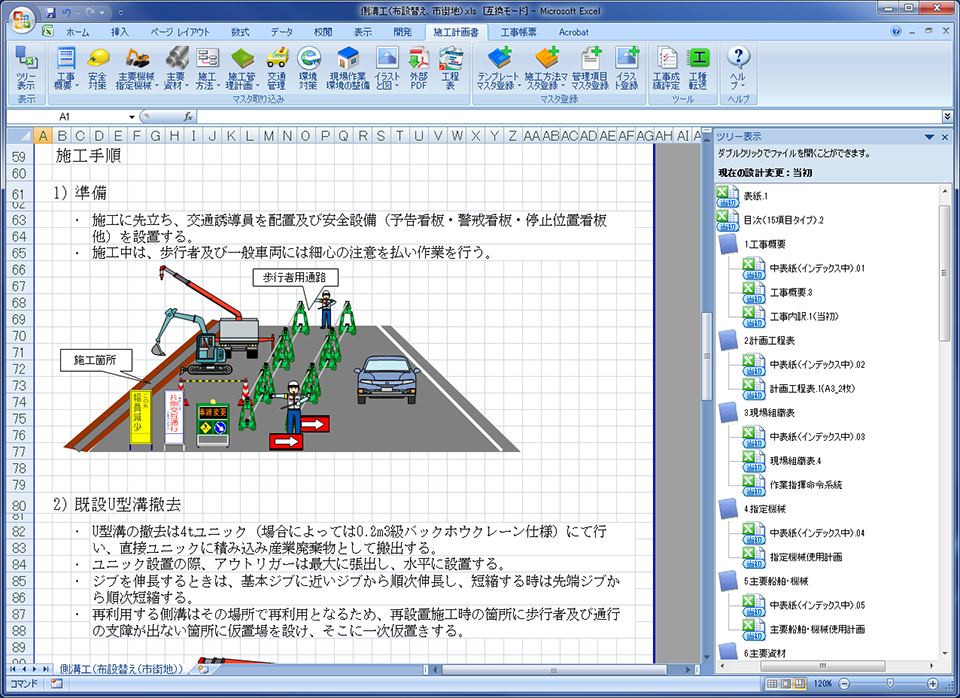Click the zoom slider in status bar
Image resolution: width=960 pixels, height=698 pixels.
click(x=890, y=683)
